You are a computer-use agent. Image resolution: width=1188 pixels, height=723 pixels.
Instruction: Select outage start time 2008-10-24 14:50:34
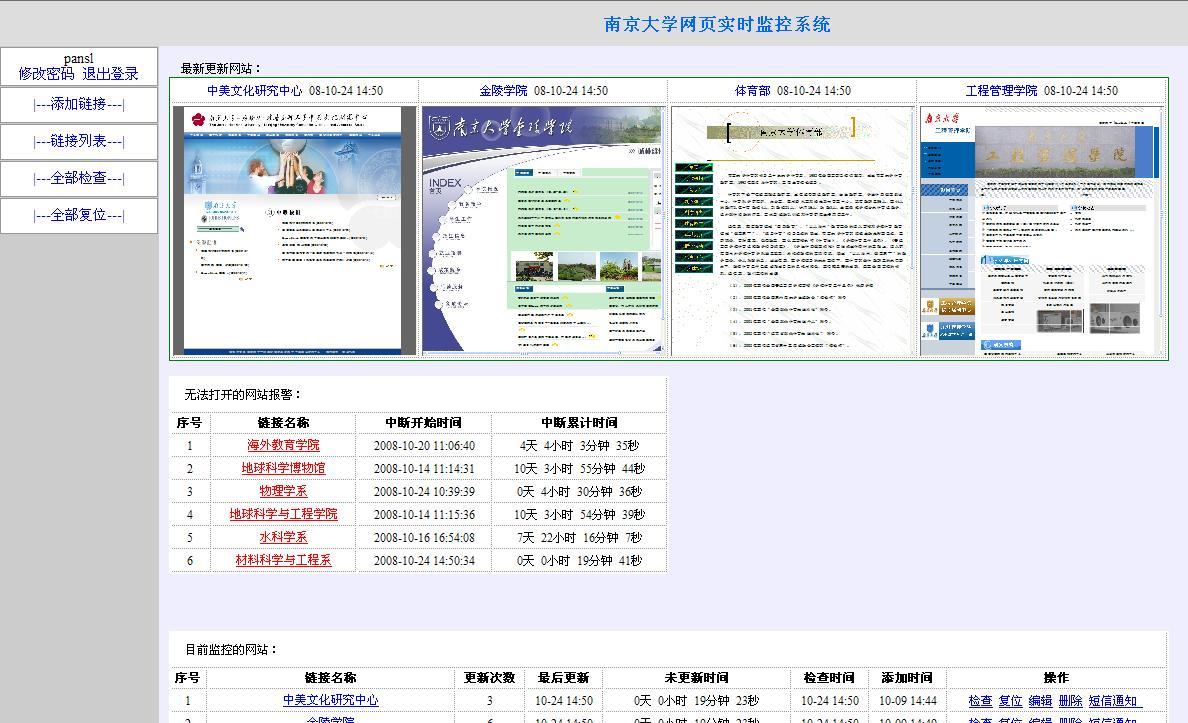point(424,560)
